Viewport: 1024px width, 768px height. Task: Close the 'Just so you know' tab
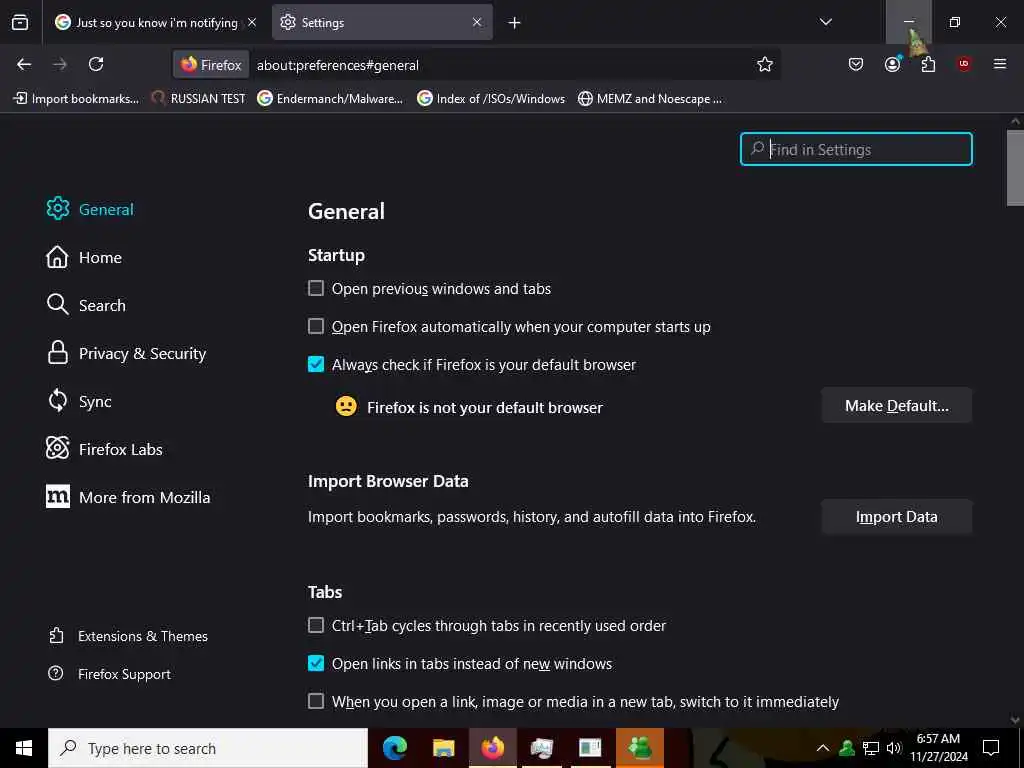coord(252,22)
